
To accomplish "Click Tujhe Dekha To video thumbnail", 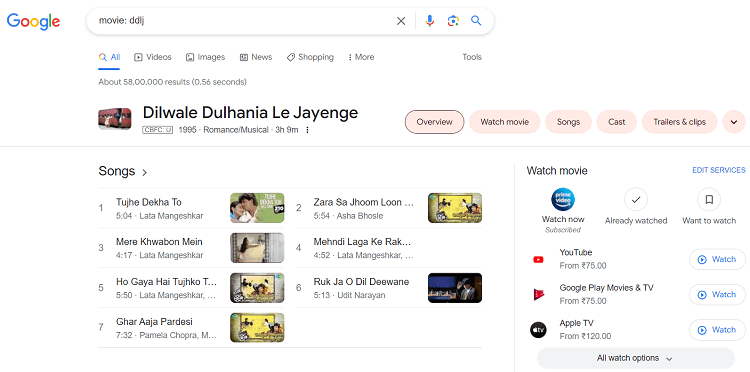I will tap(257, 208).
